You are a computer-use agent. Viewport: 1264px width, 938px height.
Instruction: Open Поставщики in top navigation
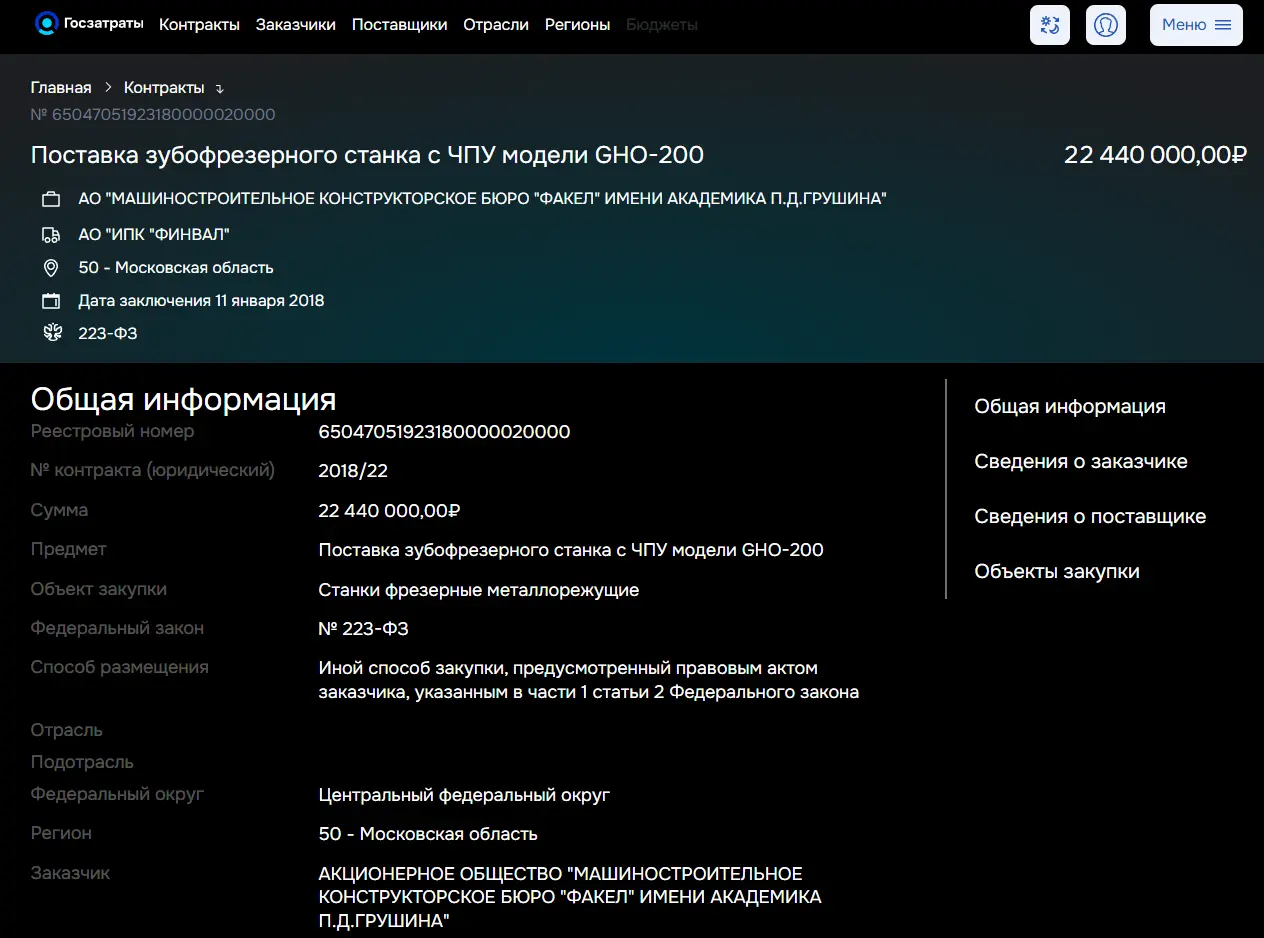(399, 25)
